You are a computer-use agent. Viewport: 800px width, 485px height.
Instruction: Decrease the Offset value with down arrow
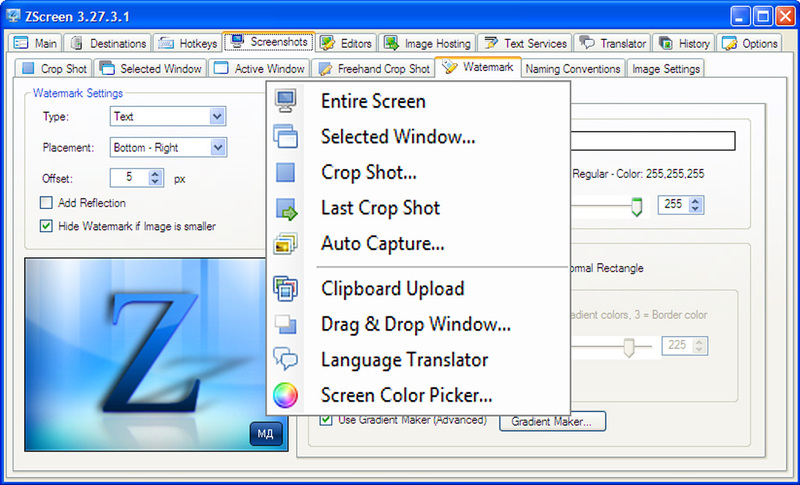point(155,182)
